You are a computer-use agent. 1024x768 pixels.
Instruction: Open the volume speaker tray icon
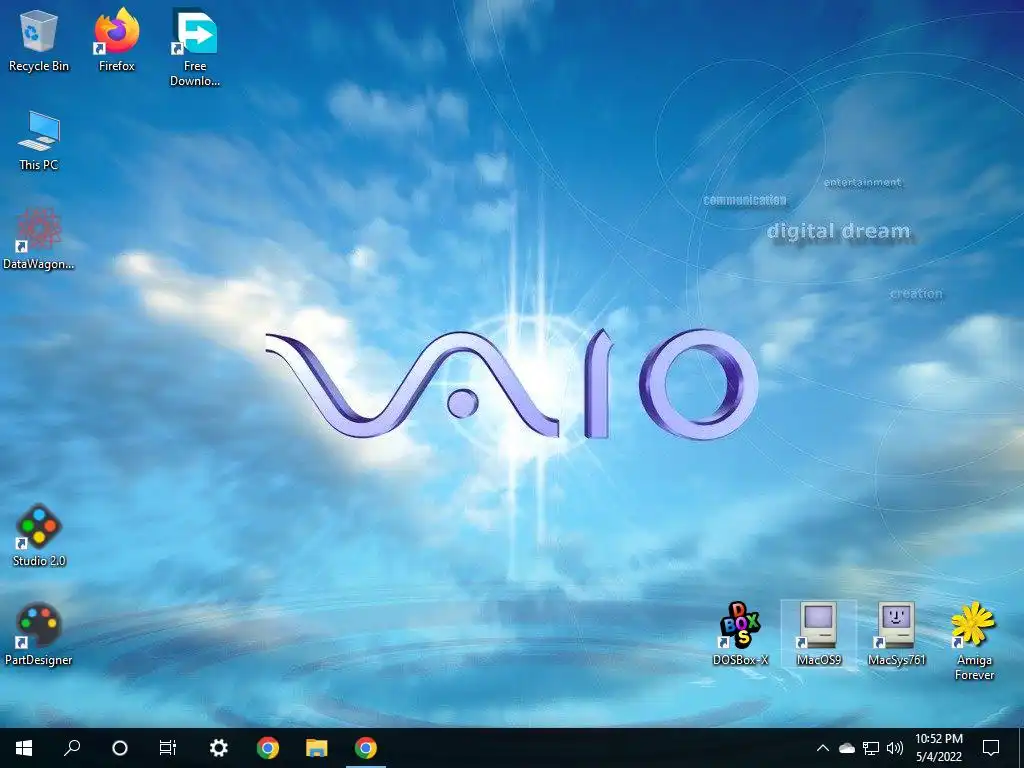coord(895,748)
